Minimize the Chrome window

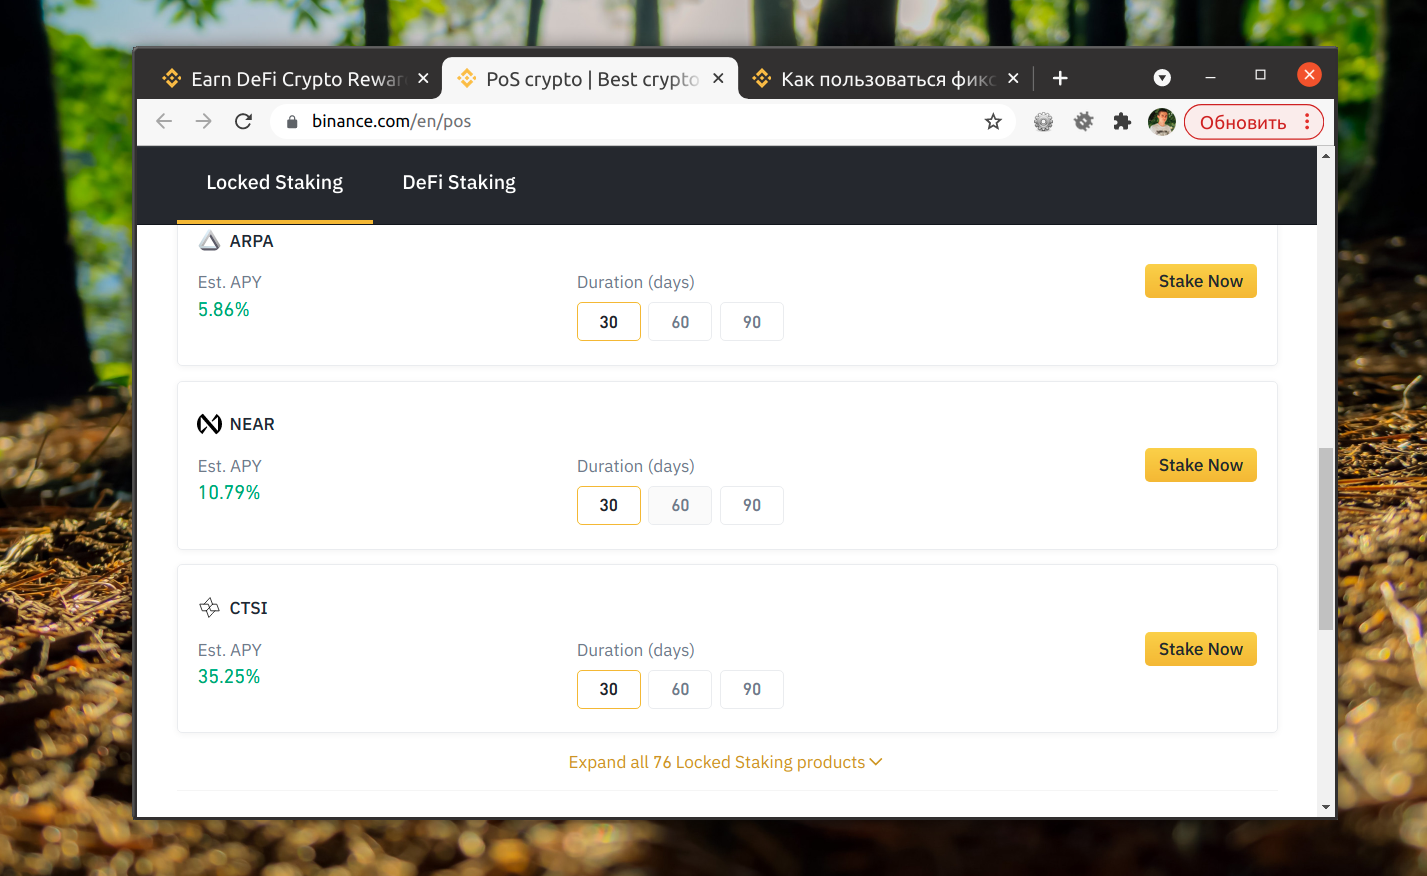(1210, 76)
